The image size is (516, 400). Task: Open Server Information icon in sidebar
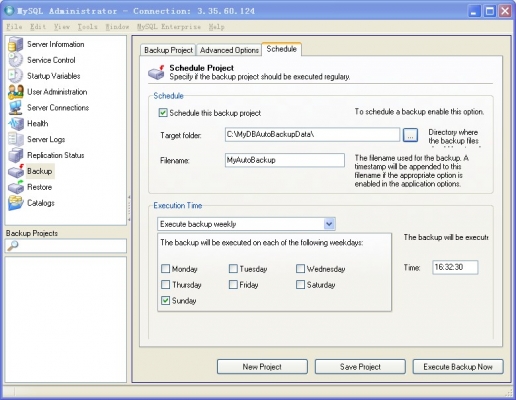click(x=15, y=44)
